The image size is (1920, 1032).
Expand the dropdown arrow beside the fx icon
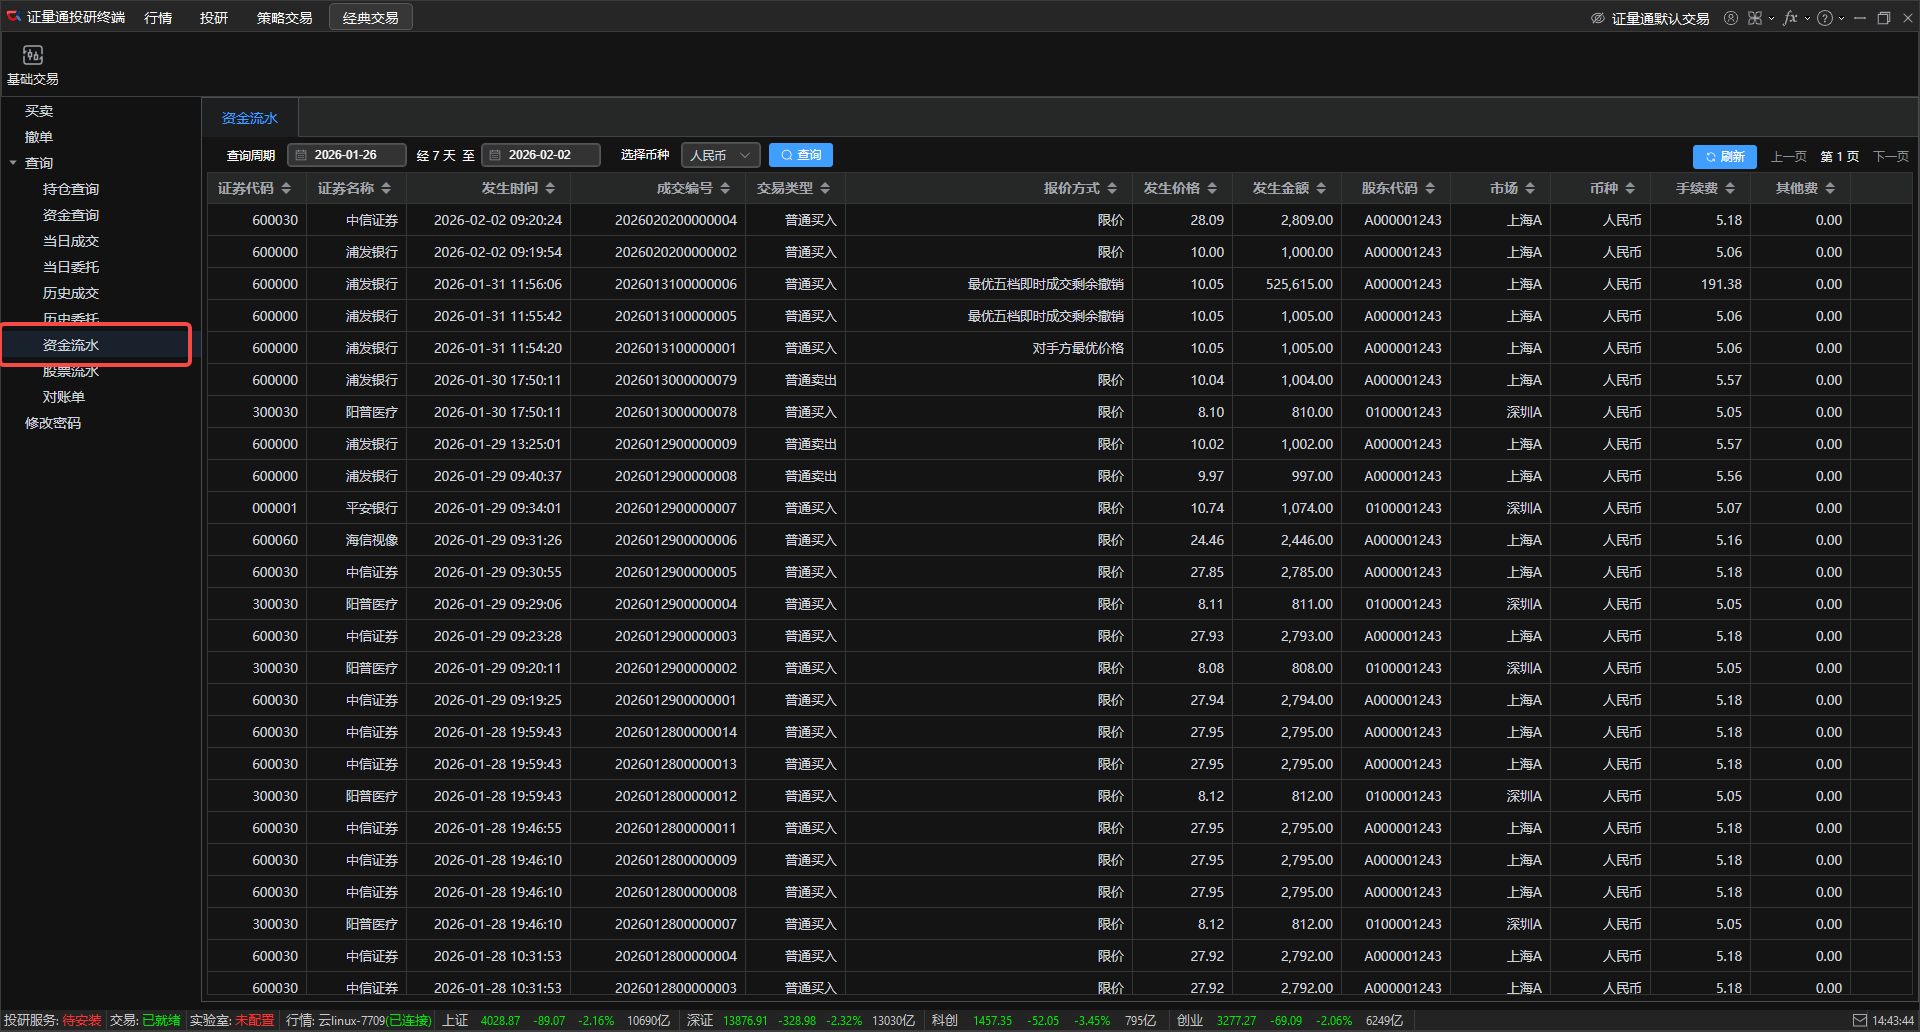point(1807,18)
